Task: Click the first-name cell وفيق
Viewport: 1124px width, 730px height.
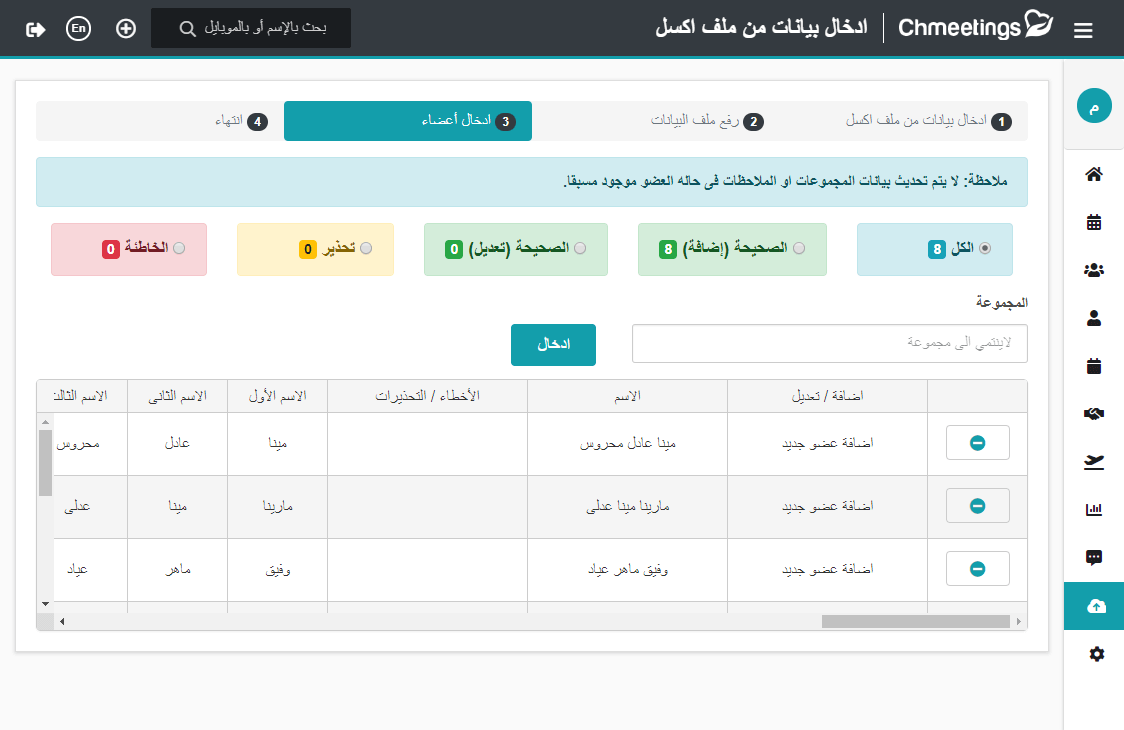Action: (x=277, y=570)
